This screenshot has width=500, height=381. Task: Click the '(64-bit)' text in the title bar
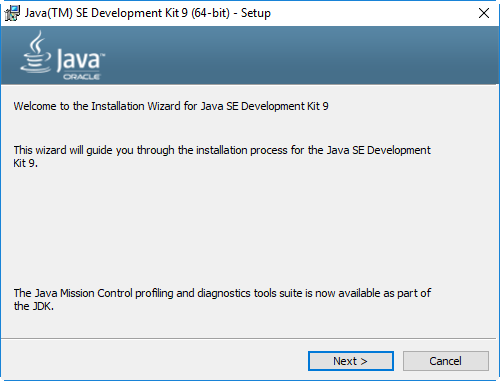tap(211, 13)
